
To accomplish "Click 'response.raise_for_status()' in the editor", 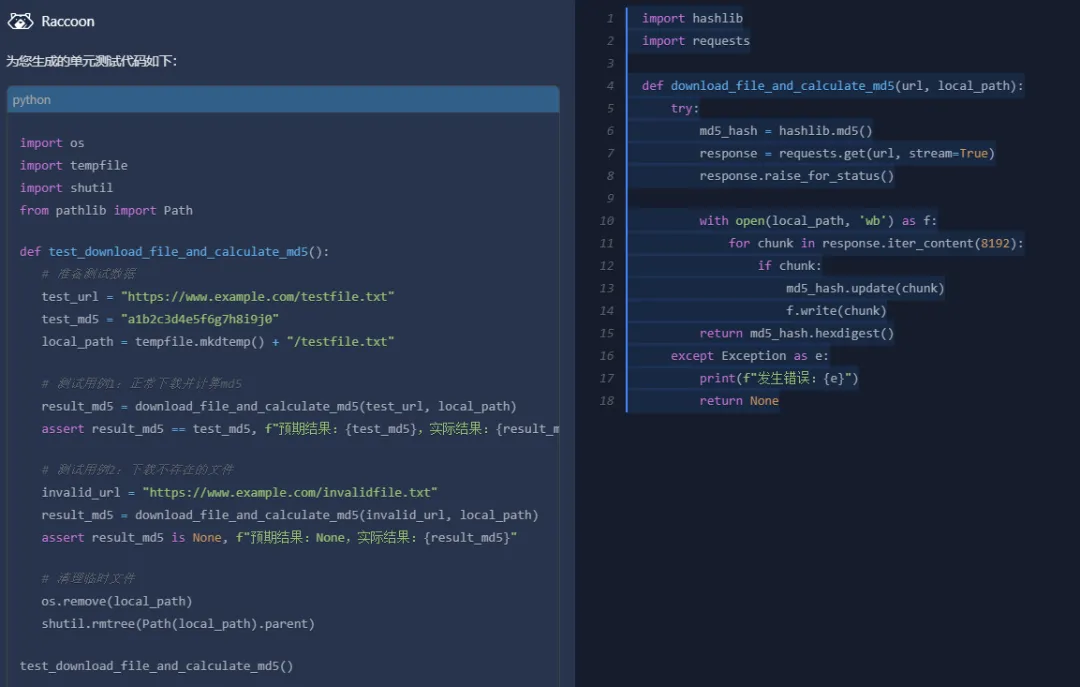I will coord(796,176).
